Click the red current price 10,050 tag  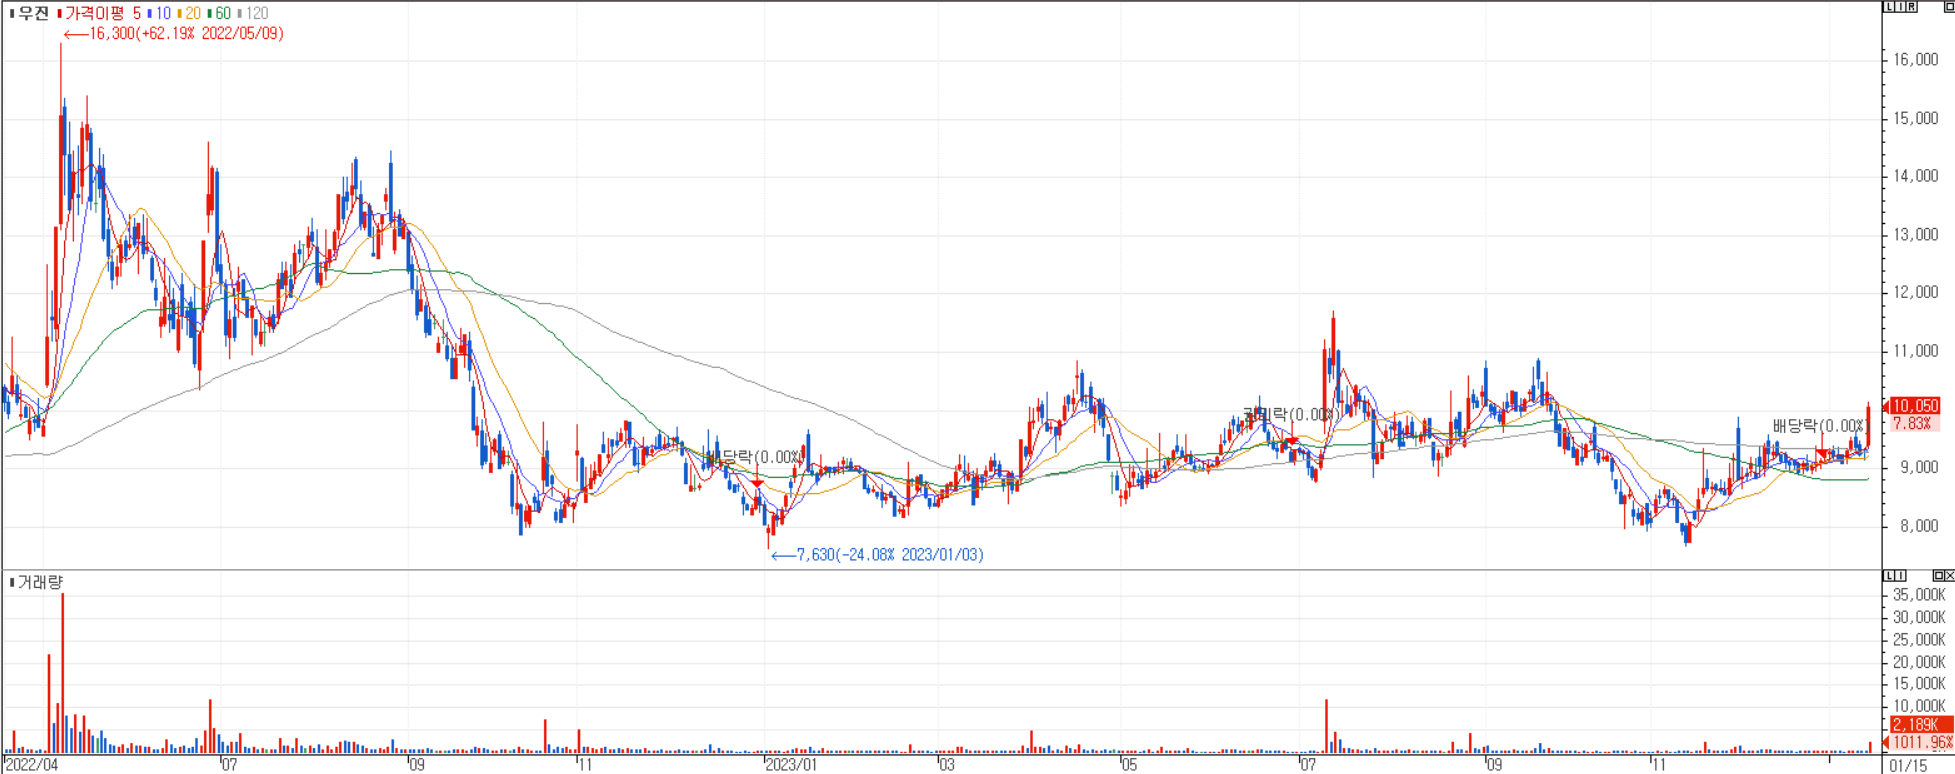1914,405
